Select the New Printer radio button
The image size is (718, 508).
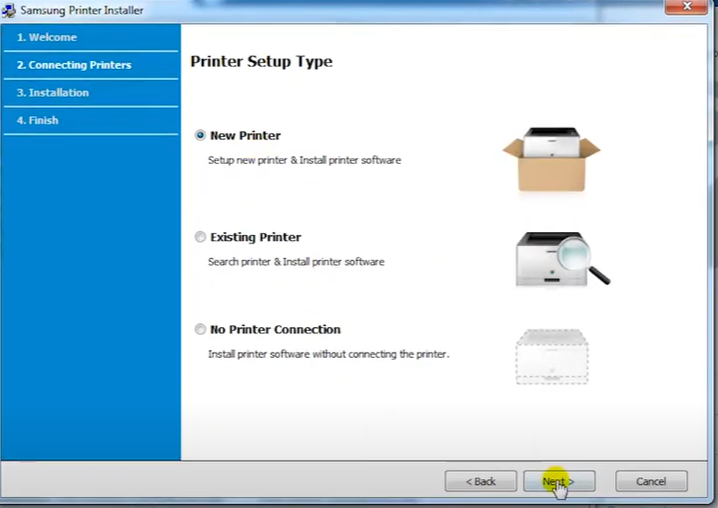(200, 135)
